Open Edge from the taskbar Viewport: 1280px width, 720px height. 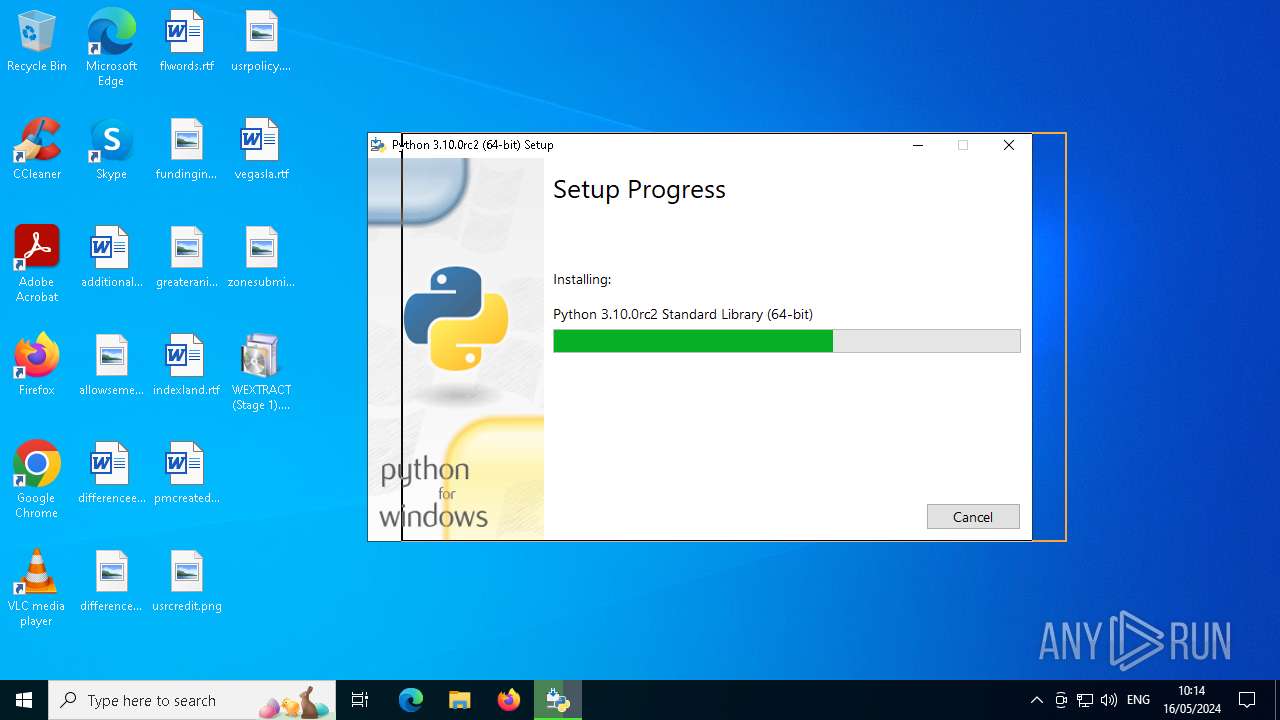[411, 700]
